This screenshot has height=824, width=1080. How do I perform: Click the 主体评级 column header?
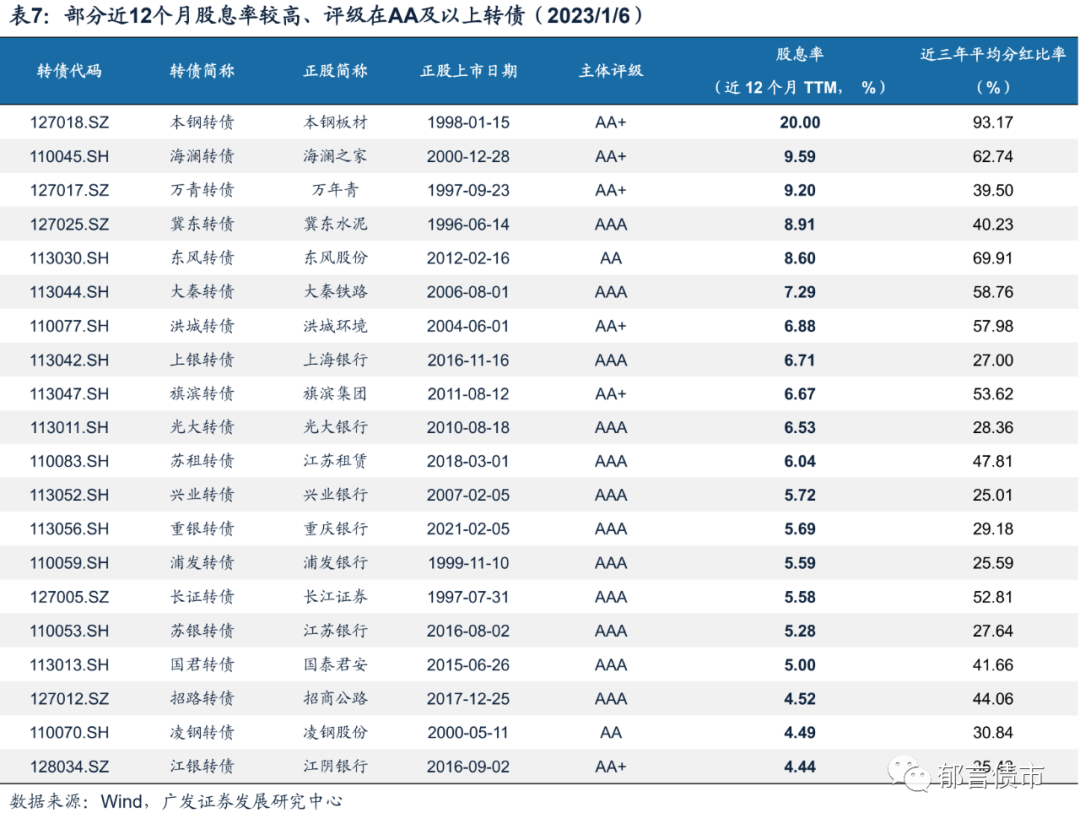(x=611, y=71)
